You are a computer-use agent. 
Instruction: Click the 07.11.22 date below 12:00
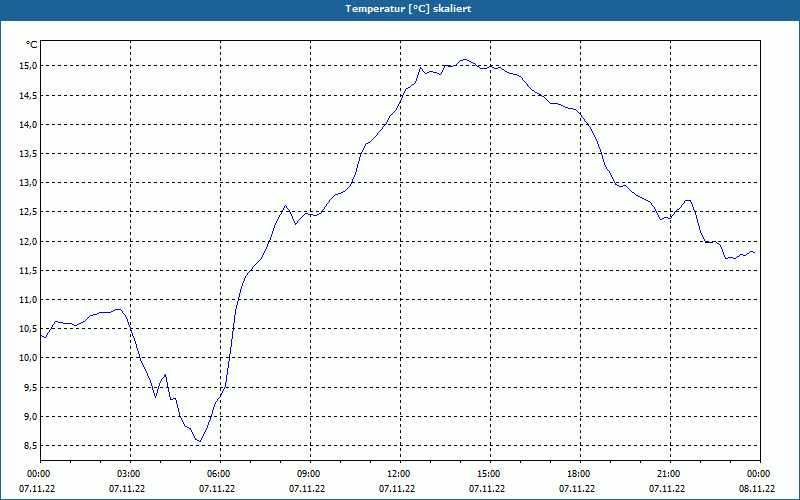tap(396, 488)
